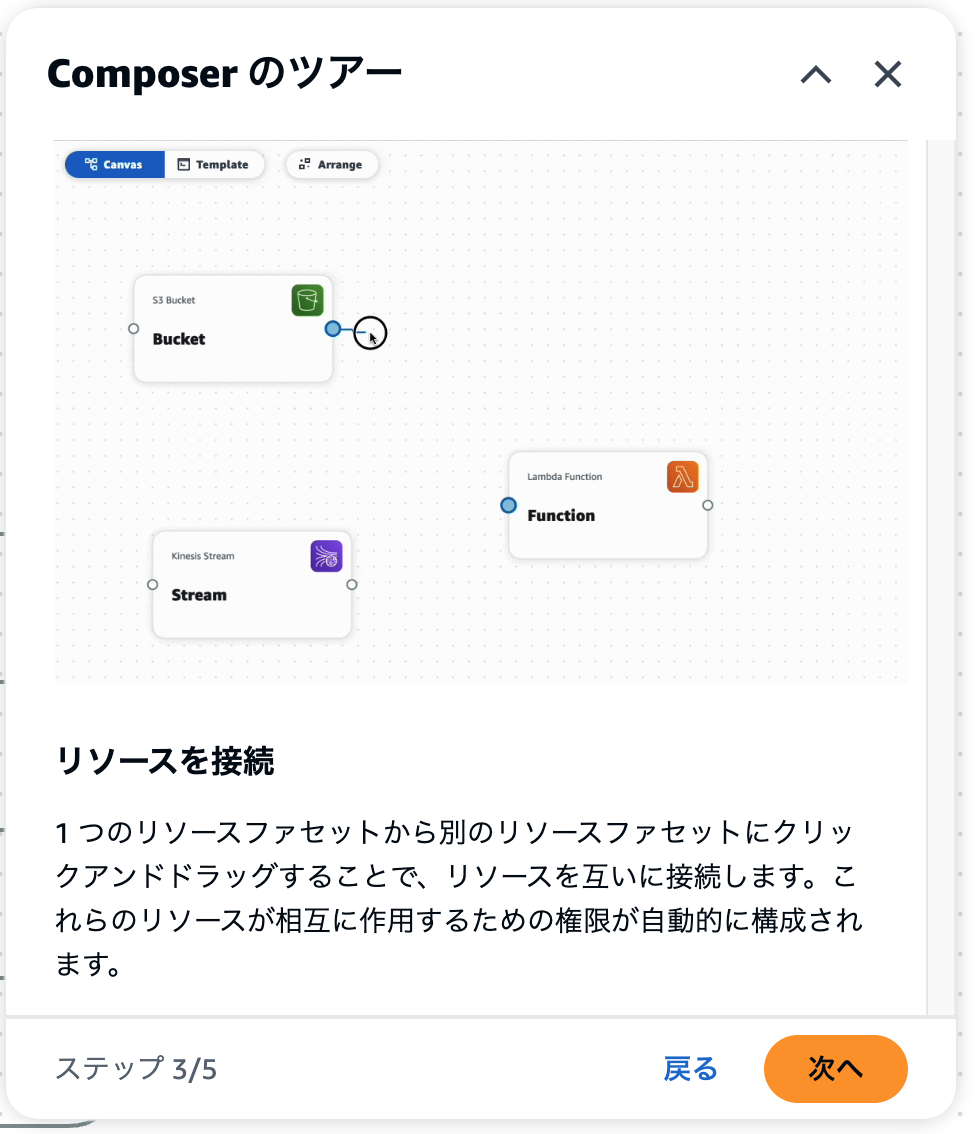
Task: Close the Composer tour dialog
Action: coord(888,74)
